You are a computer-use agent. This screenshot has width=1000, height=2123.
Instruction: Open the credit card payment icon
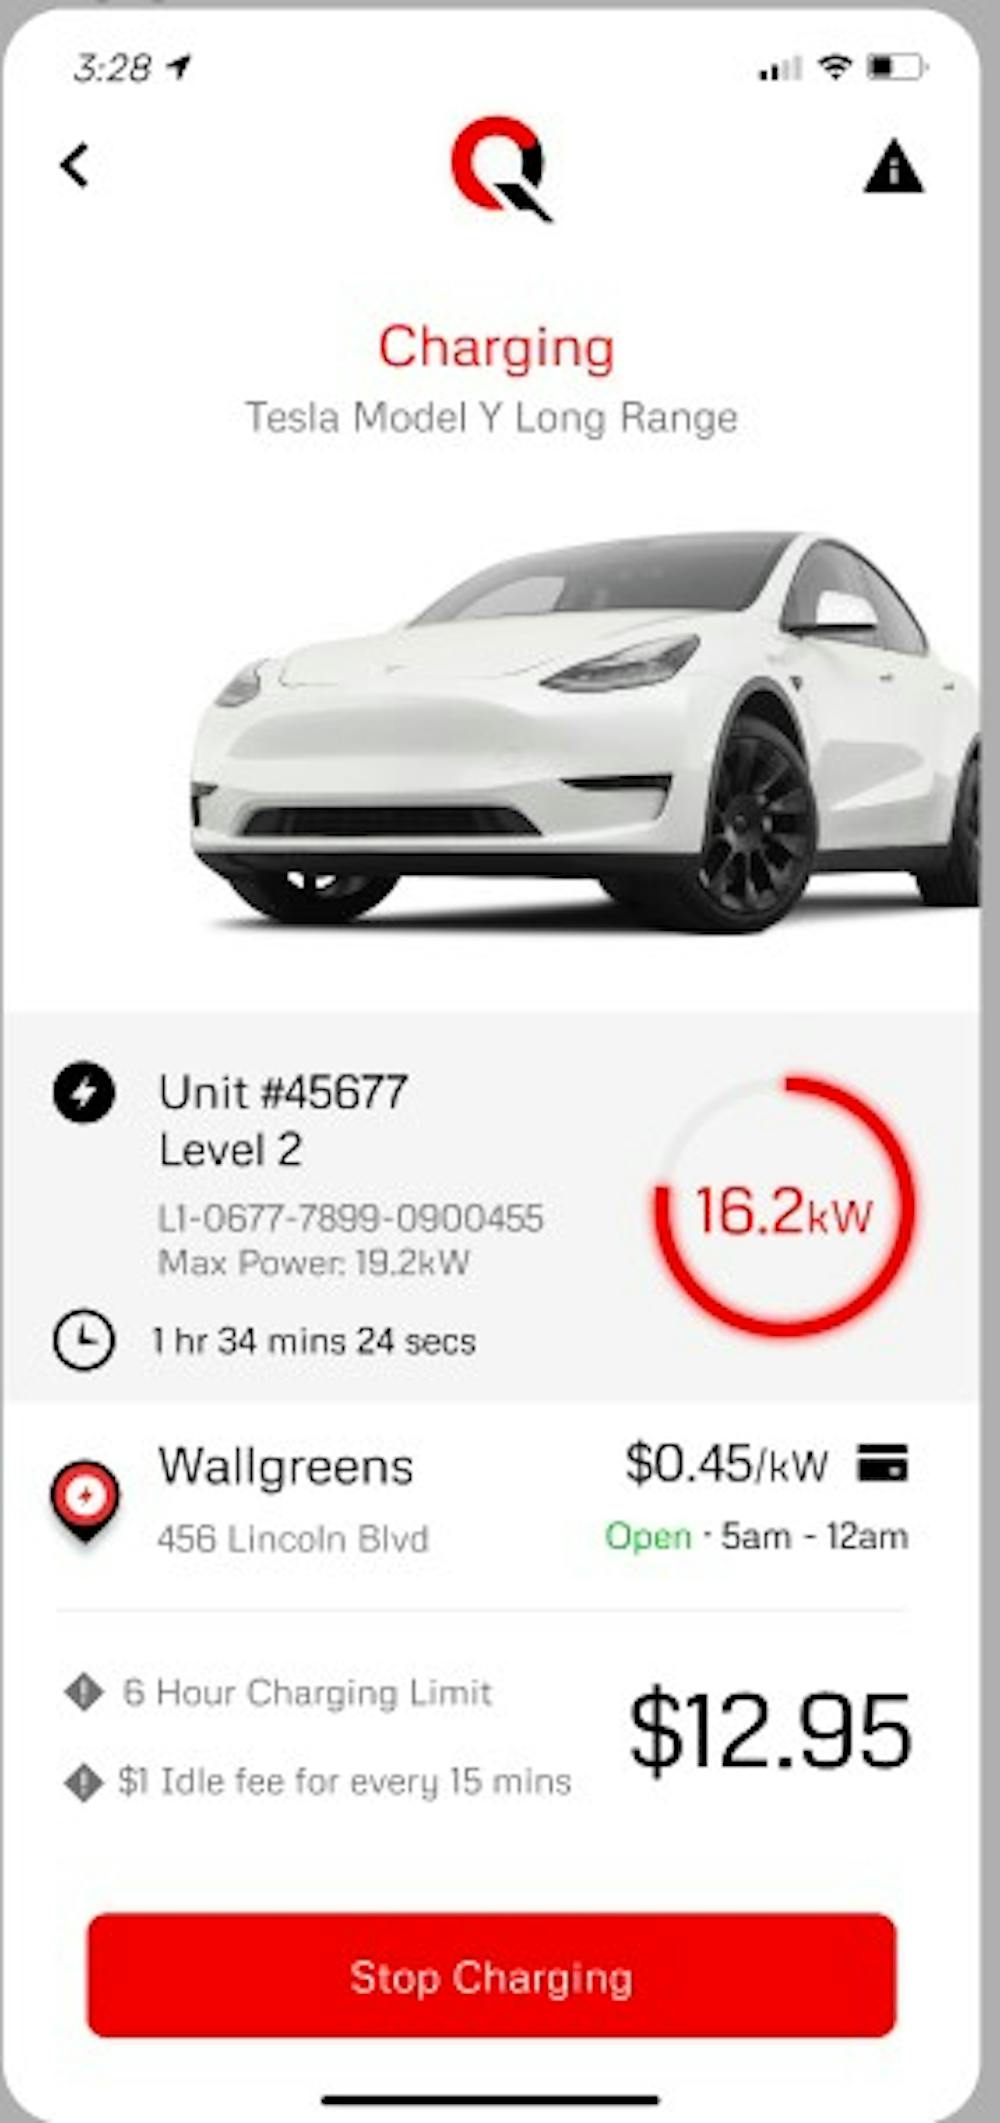click(x=882, y=1463)
